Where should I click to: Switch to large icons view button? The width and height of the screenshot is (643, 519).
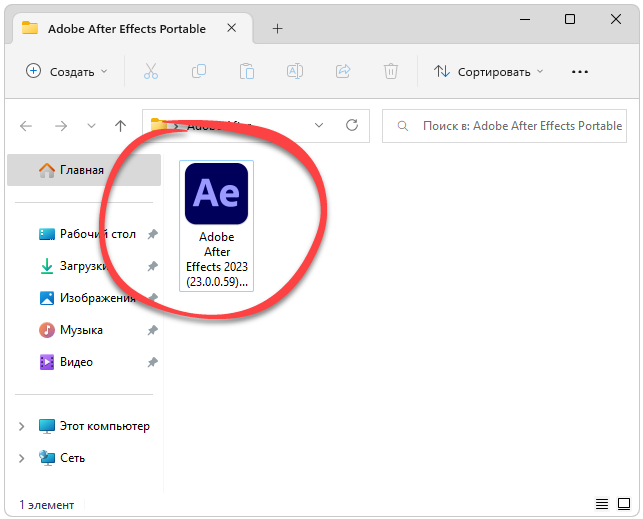point(624,504)
